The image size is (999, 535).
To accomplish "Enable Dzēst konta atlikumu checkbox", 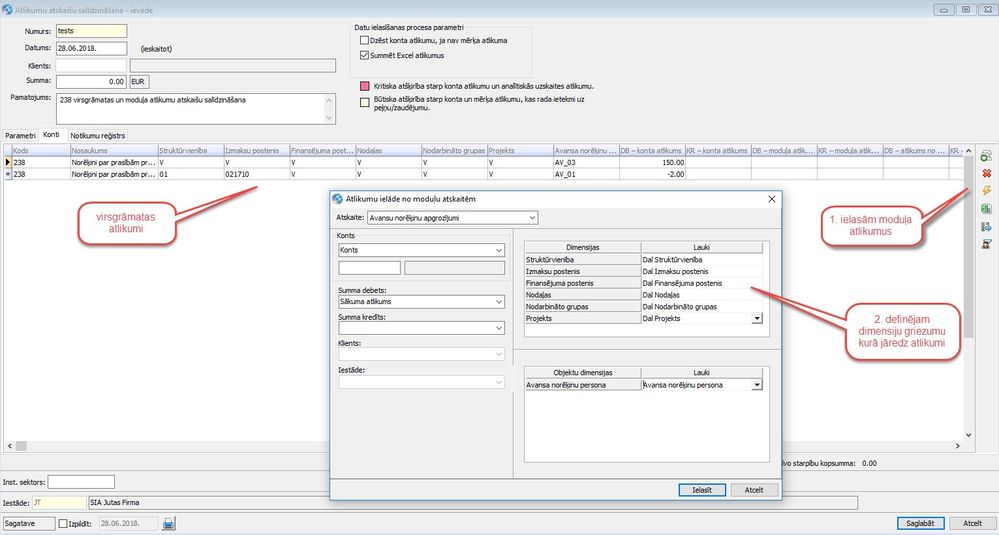I will tap(365, 40).
